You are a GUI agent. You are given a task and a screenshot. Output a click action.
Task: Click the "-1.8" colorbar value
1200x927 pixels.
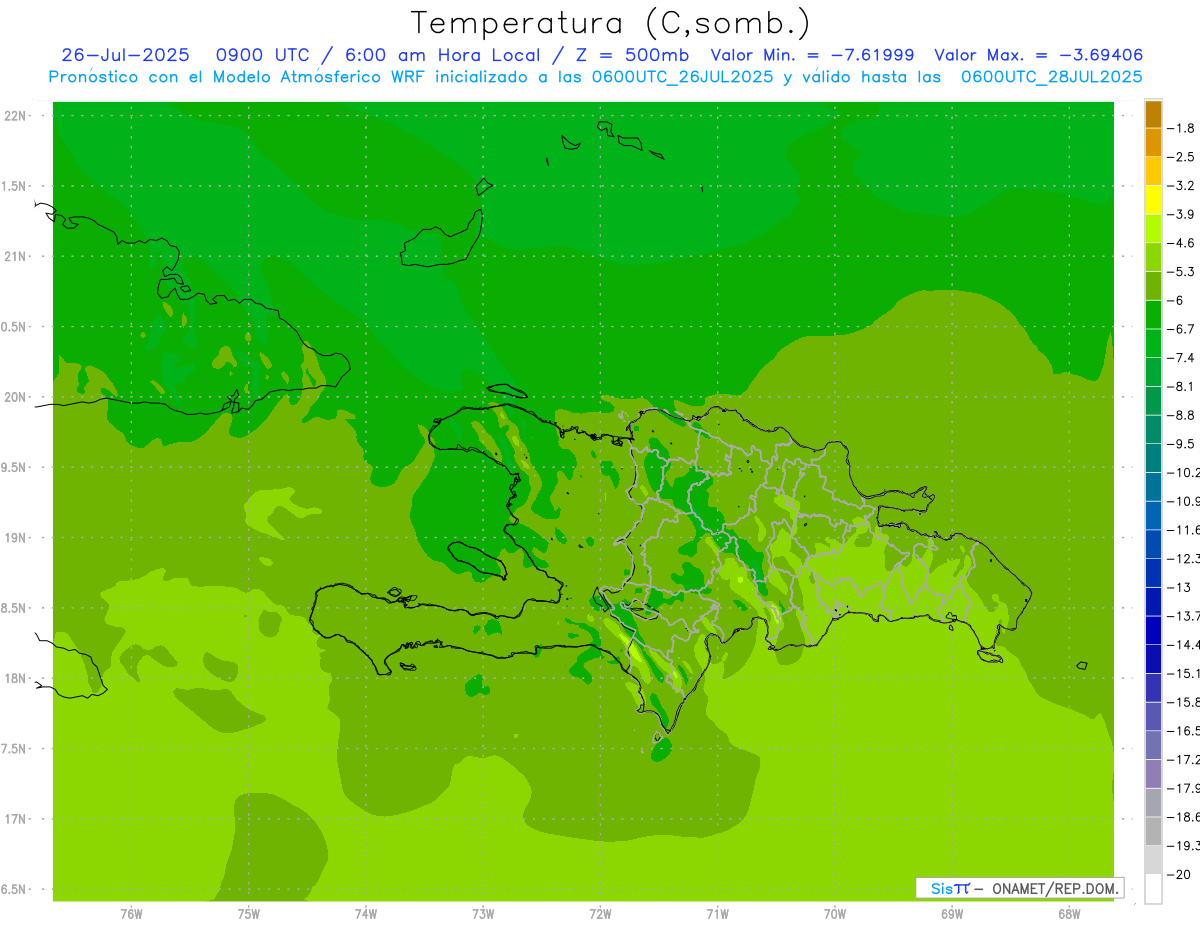1181,128
